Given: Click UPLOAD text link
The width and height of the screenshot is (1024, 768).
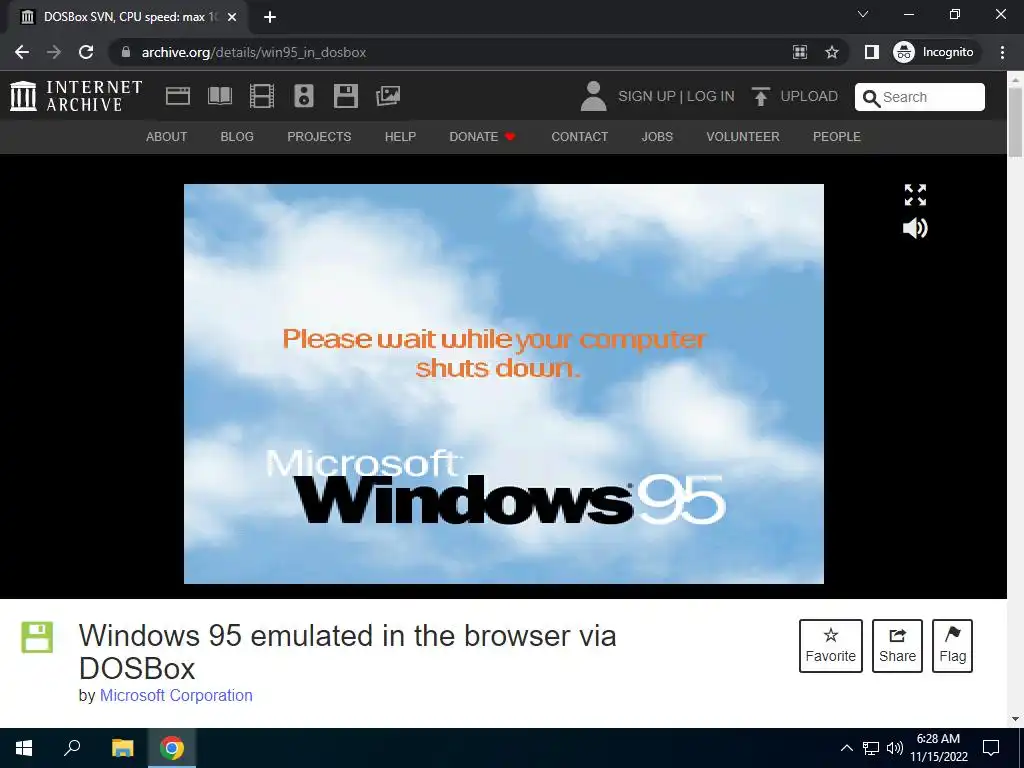Looking at the screenshot, I should (809, 96).
